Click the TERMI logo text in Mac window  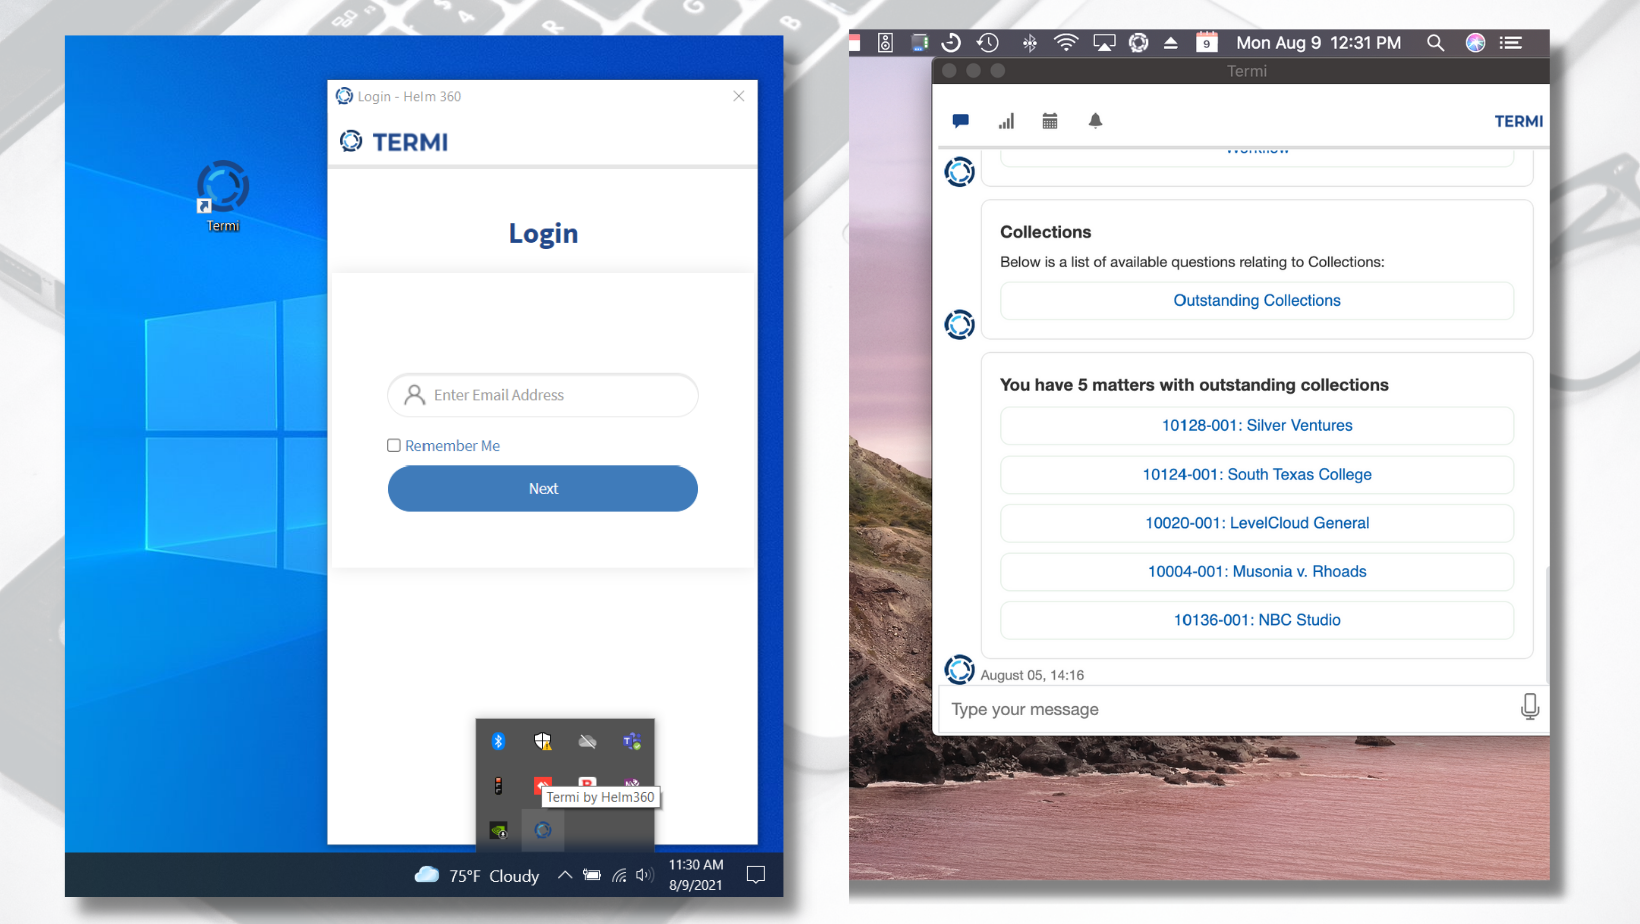tap(1519, 121)
